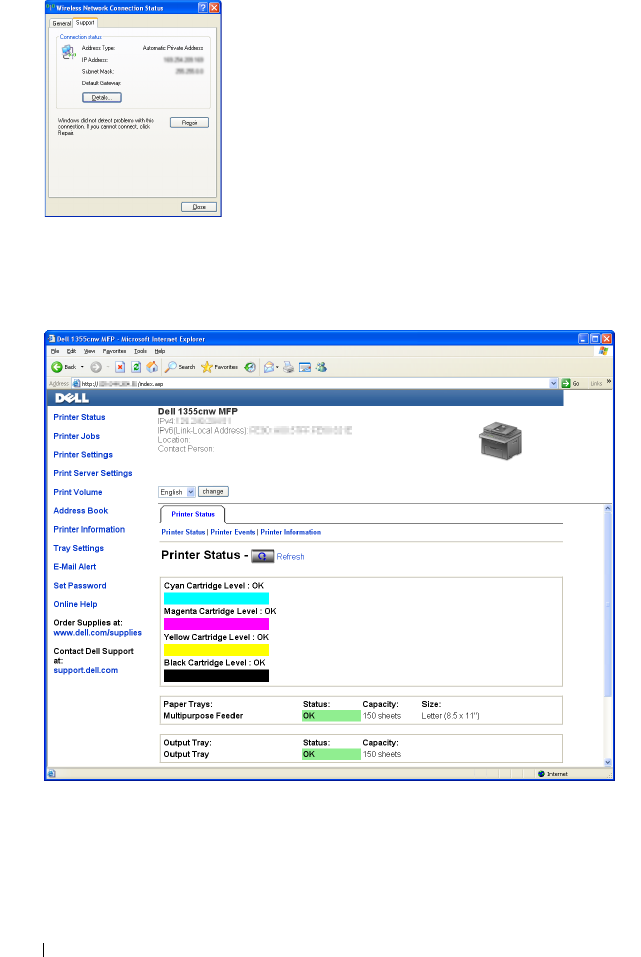Screen dimensions: 641x957
Task: Open the Print Volume link
Action: coord(78,492)
